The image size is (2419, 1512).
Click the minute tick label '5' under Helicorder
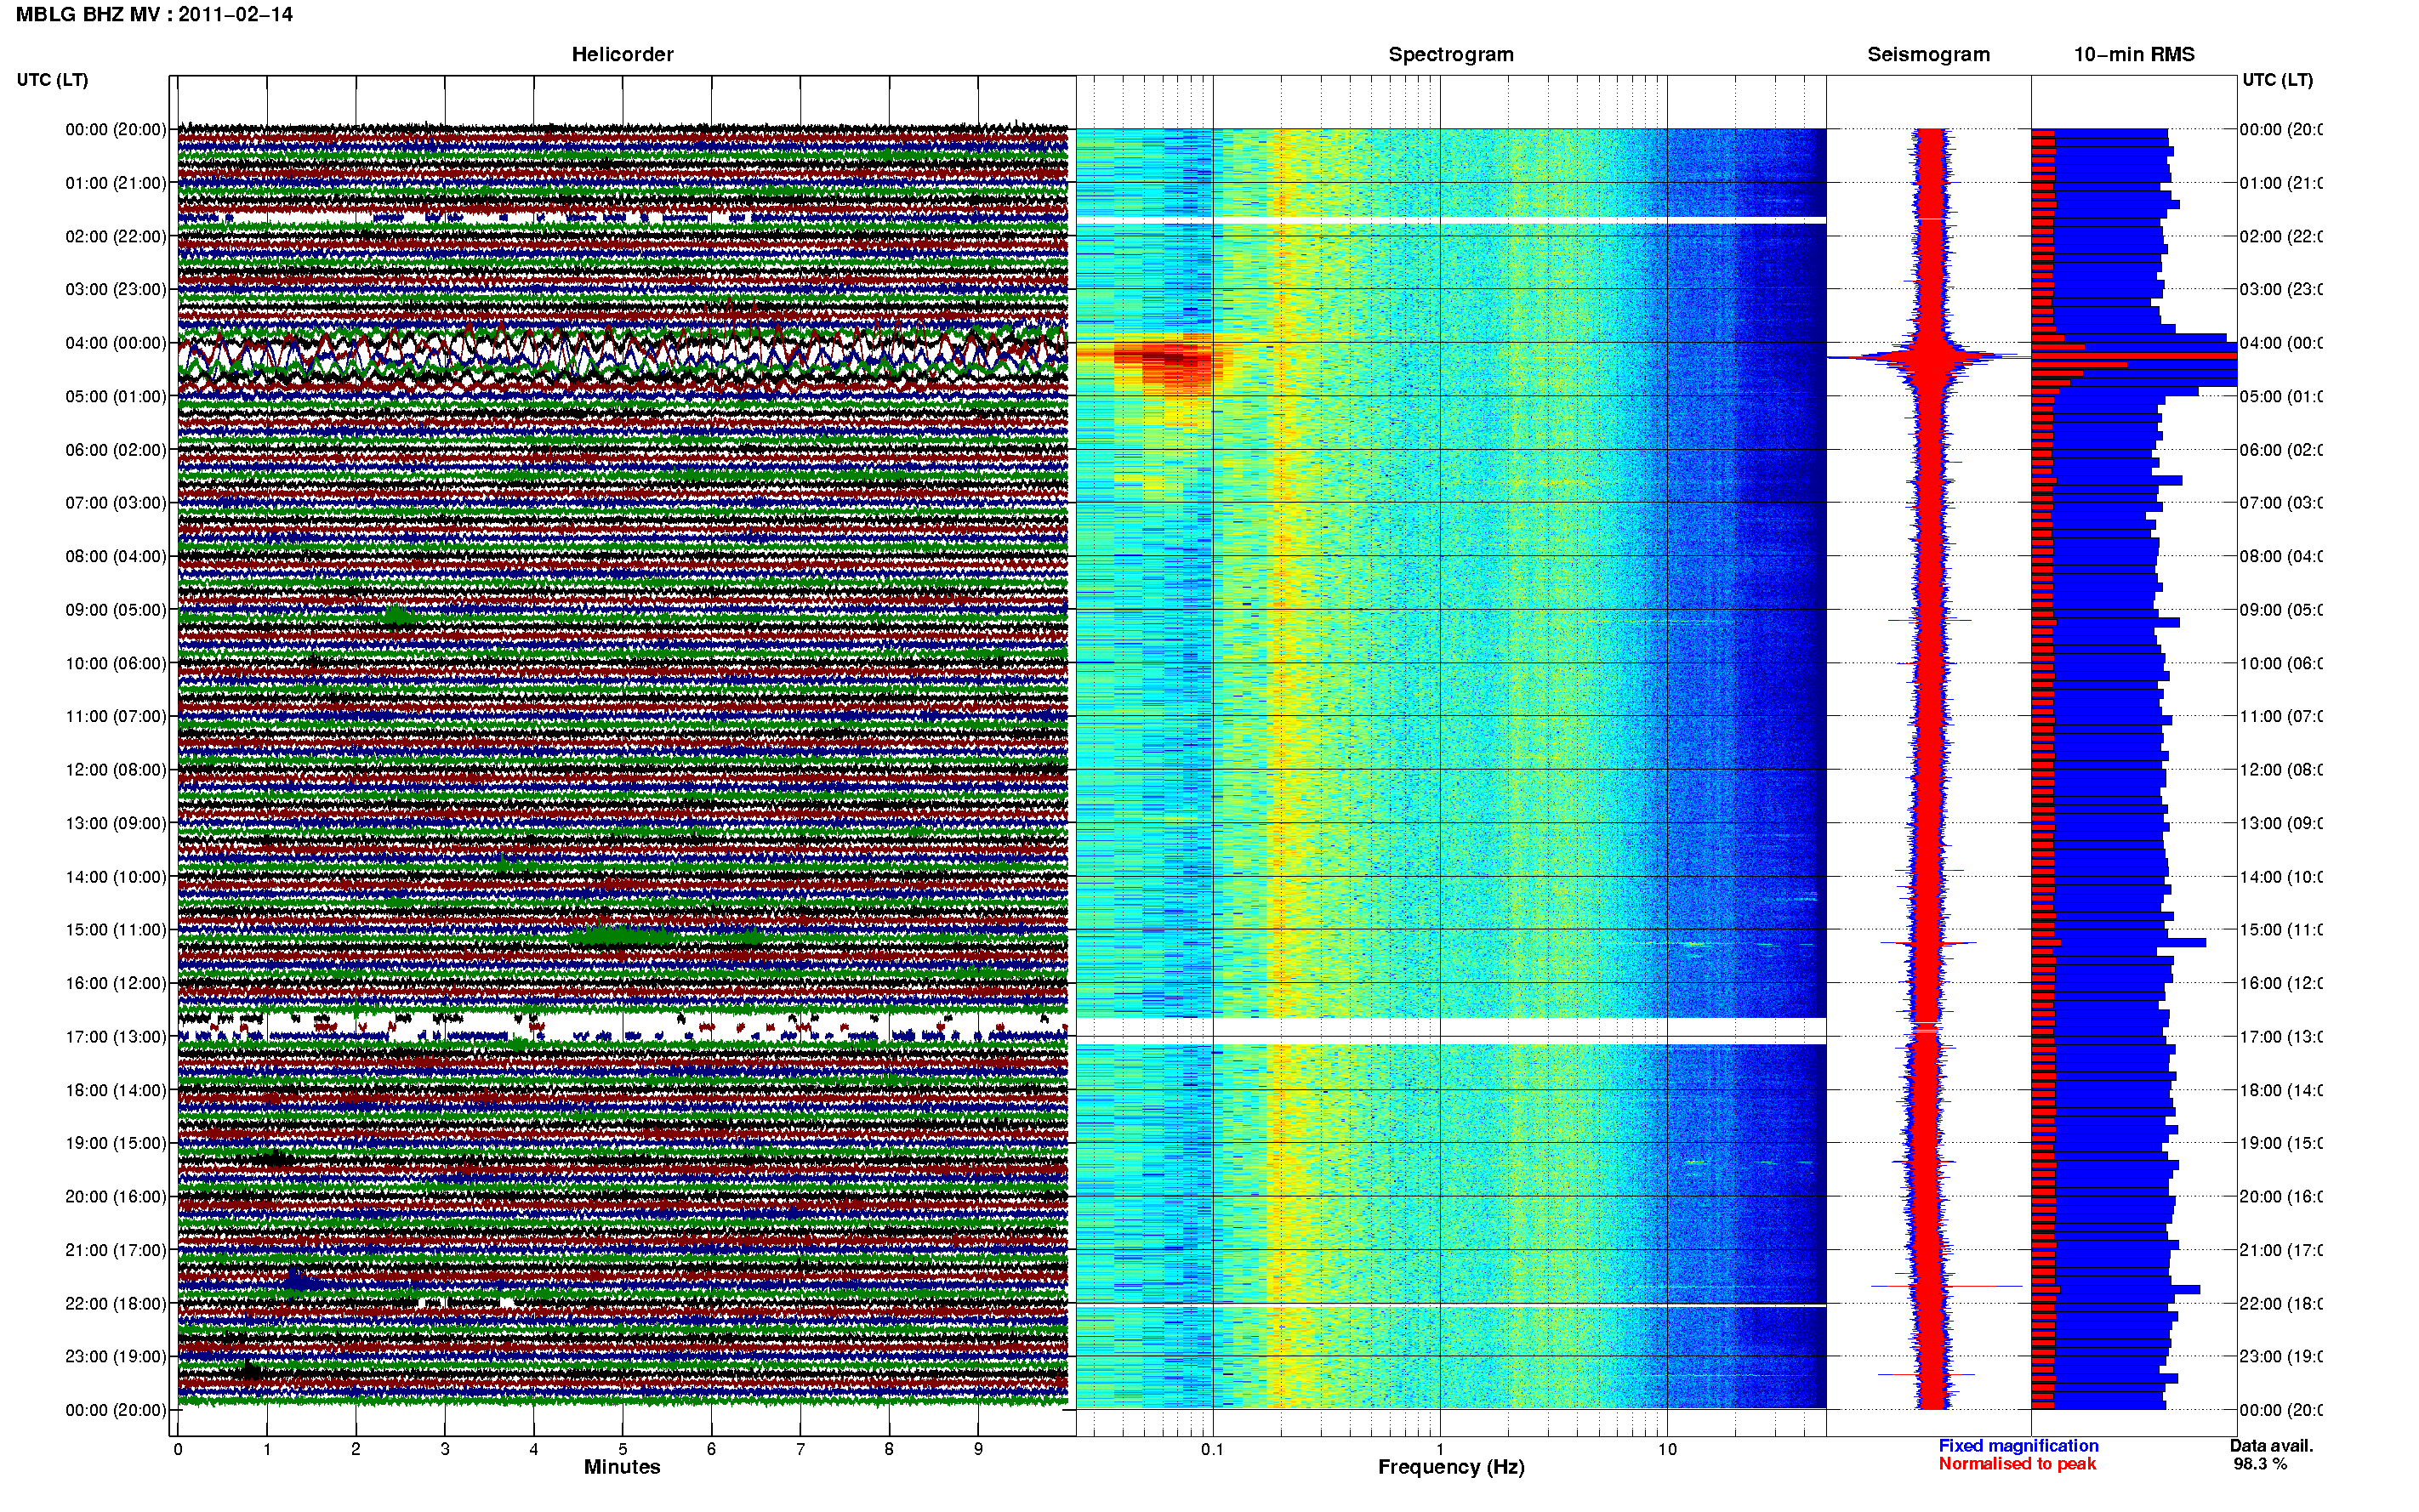pos(623,1449)
